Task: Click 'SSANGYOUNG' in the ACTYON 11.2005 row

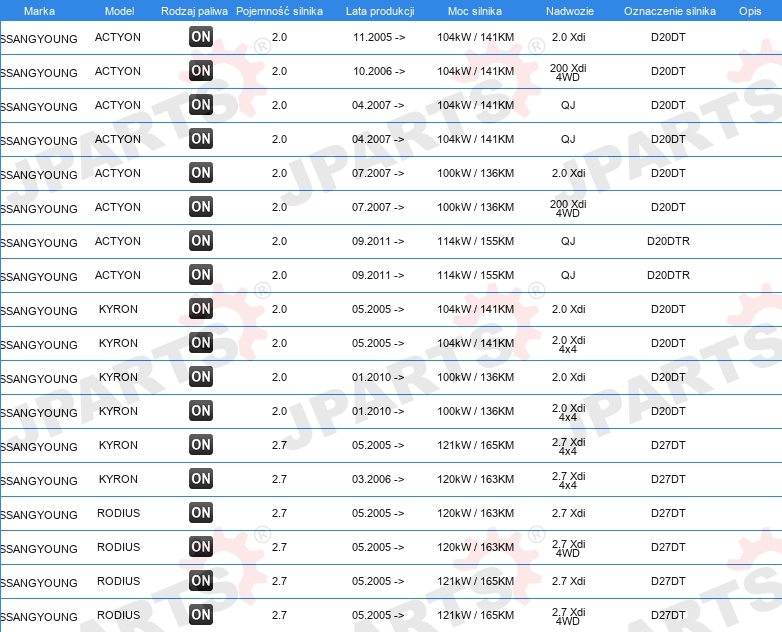Action: tap(39, 39)
